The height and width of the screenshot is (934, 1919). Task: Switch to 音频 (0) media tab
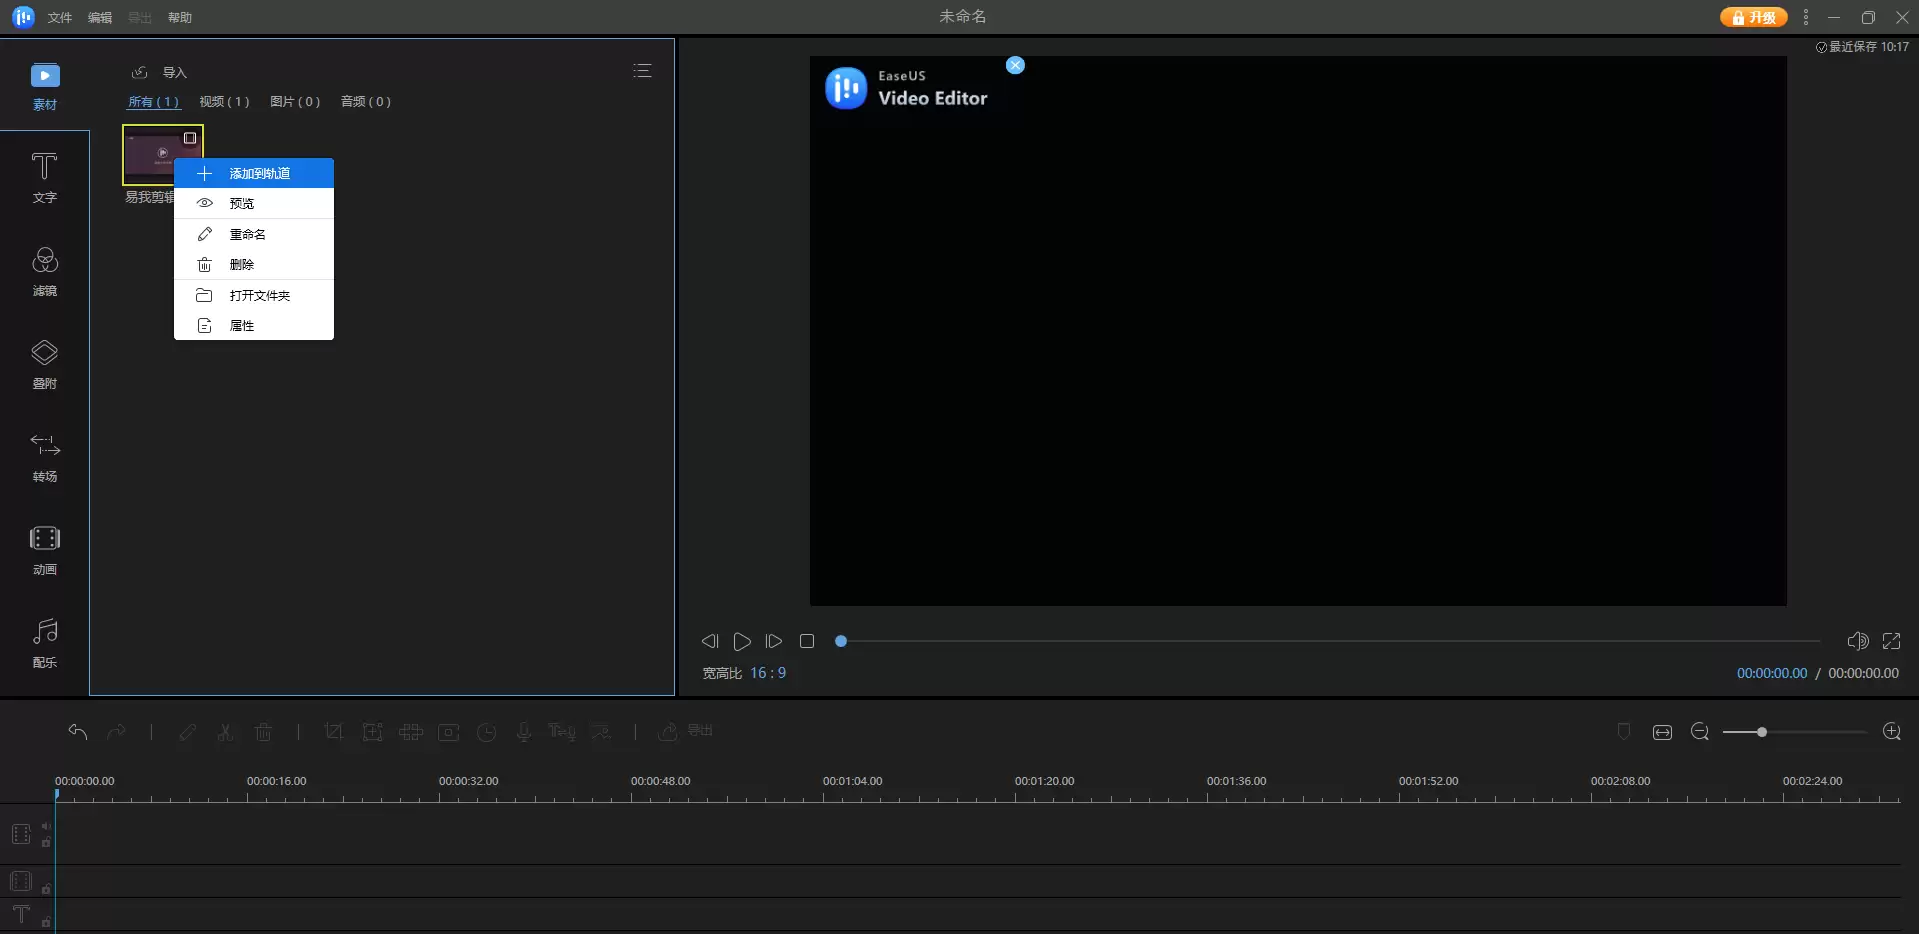pos(366,101)
